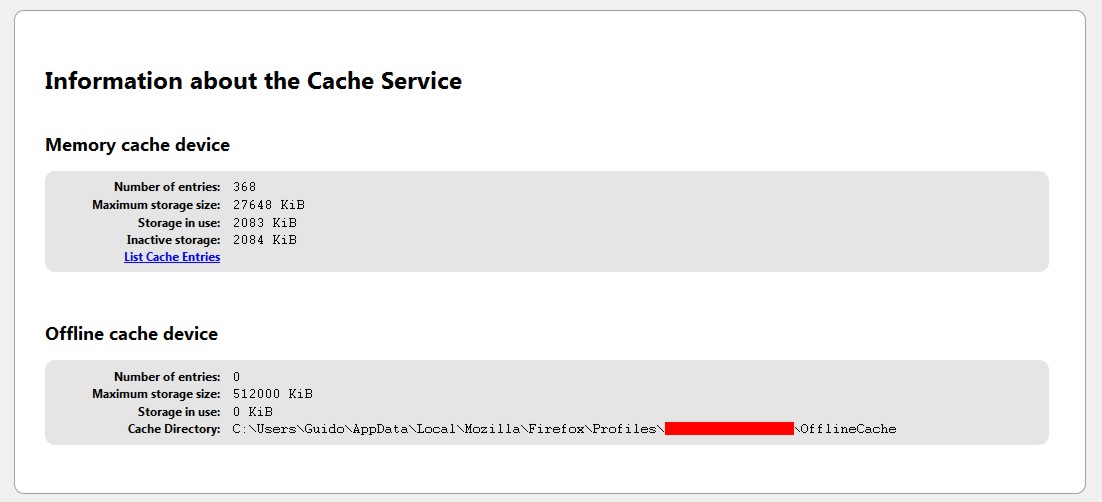The height and width of the screenshot is (502, 1102).
Task: Click offline cache "Number of entries" label
Action: tap(167, 377)
